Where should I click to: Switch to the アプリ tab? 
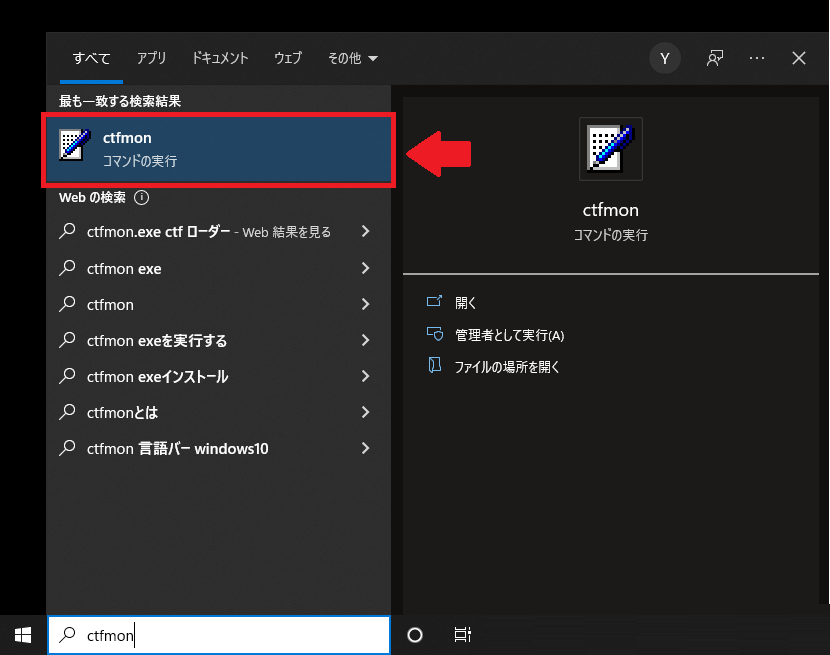[152, 58]
